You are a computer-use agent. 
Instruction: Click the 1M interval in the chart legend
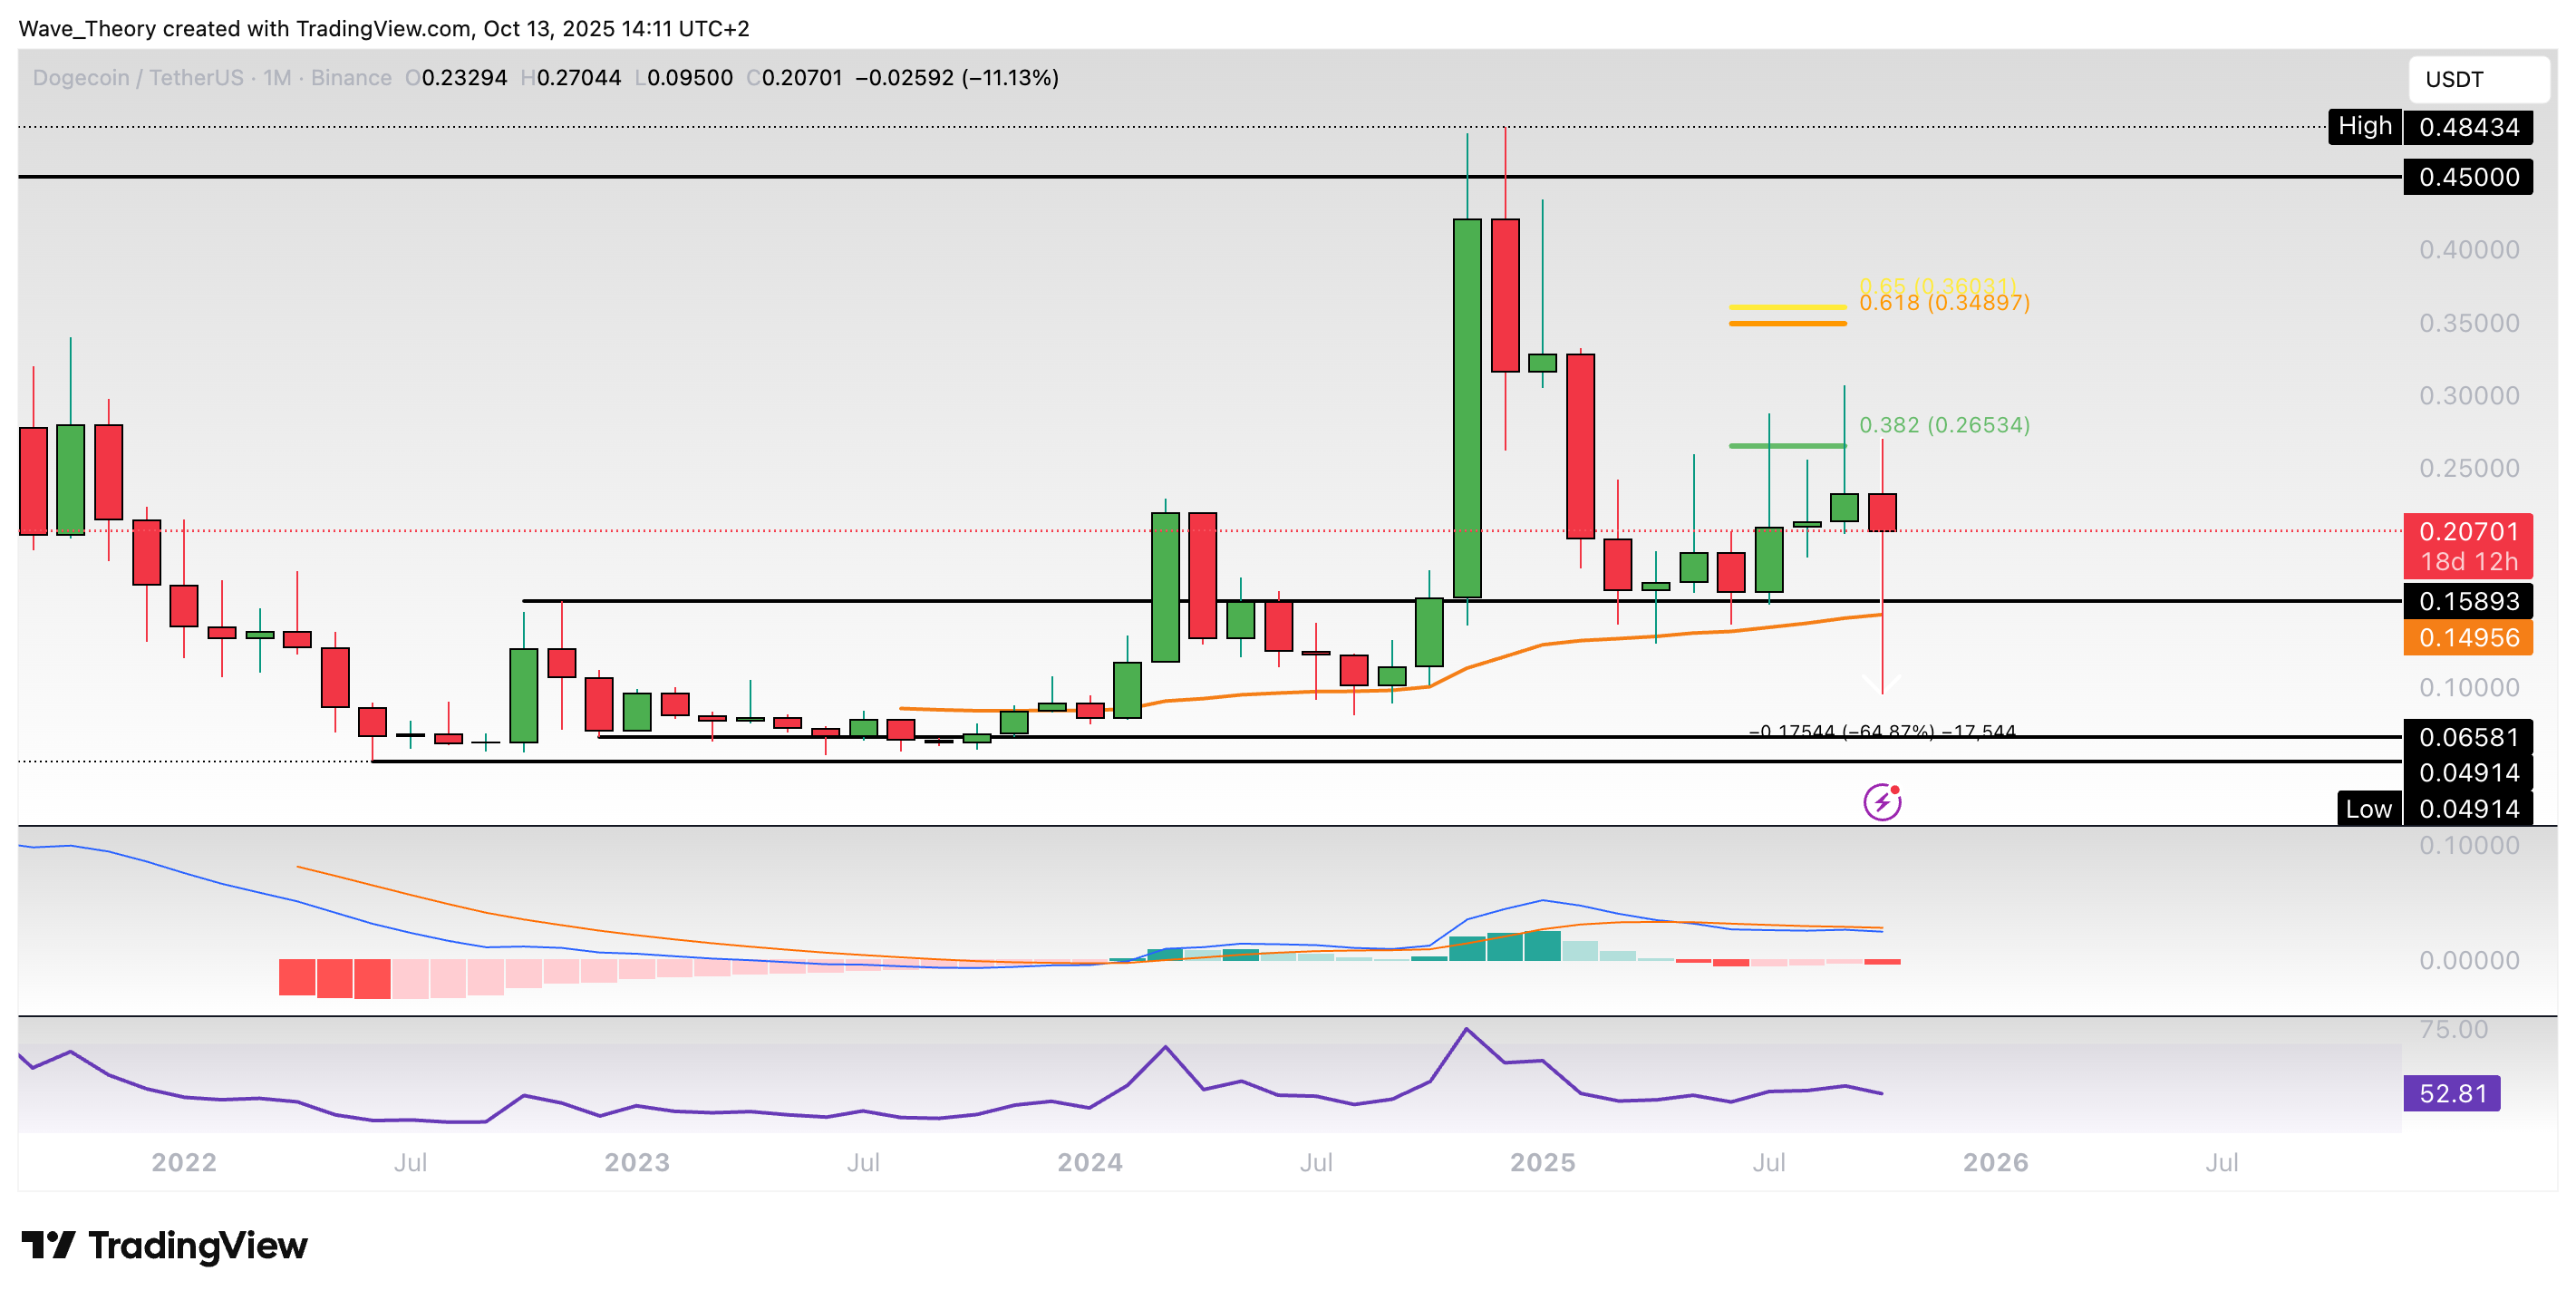[x=277, y=78]
